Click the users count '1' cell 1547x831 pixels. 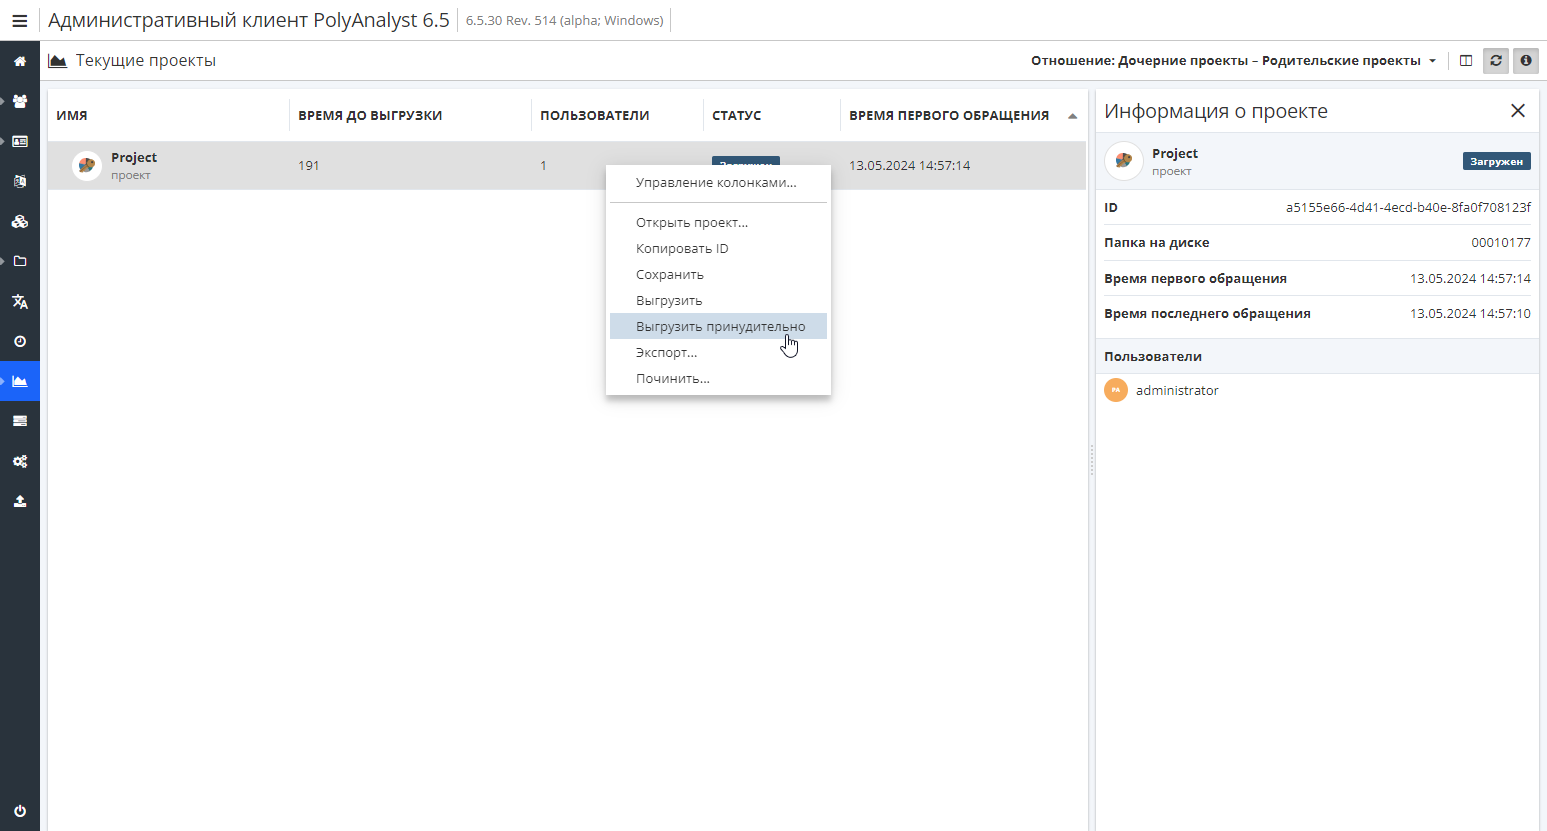tap(544, 165)
